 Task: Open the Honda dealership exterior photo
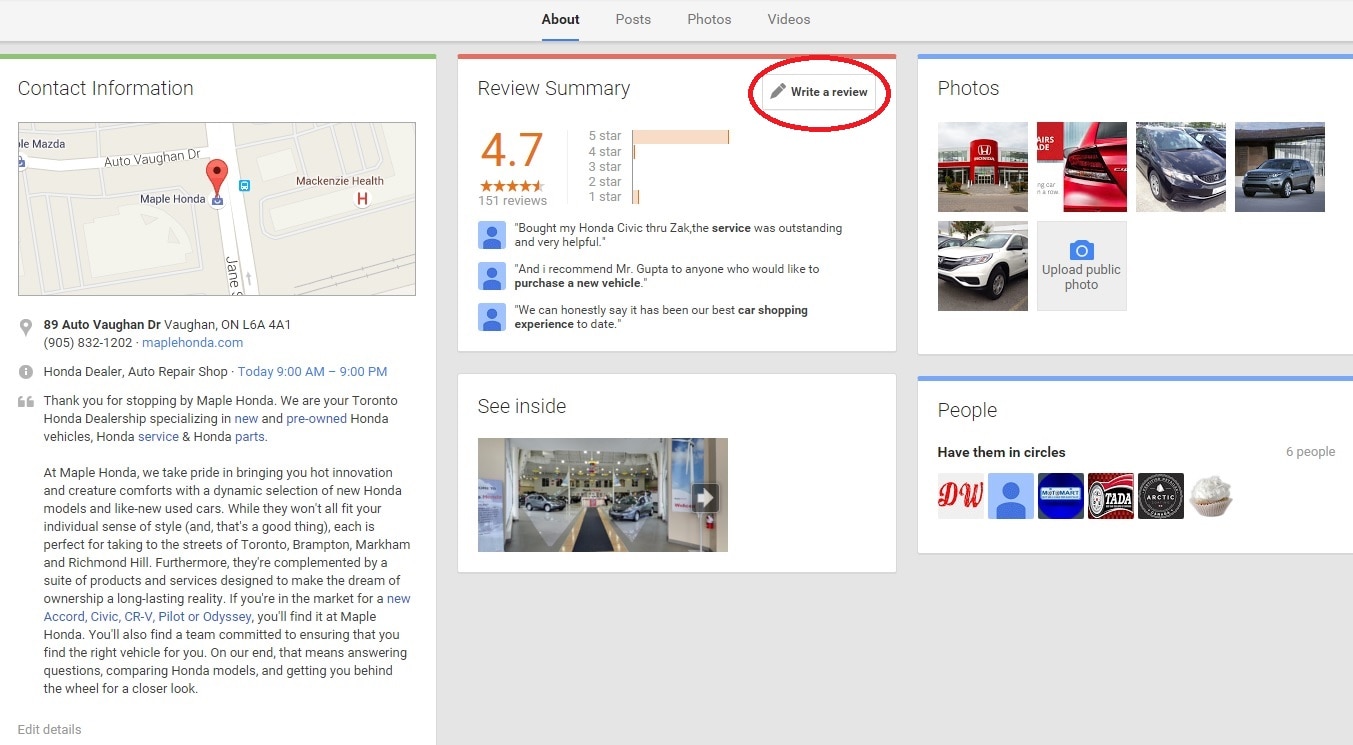(983, 167)
